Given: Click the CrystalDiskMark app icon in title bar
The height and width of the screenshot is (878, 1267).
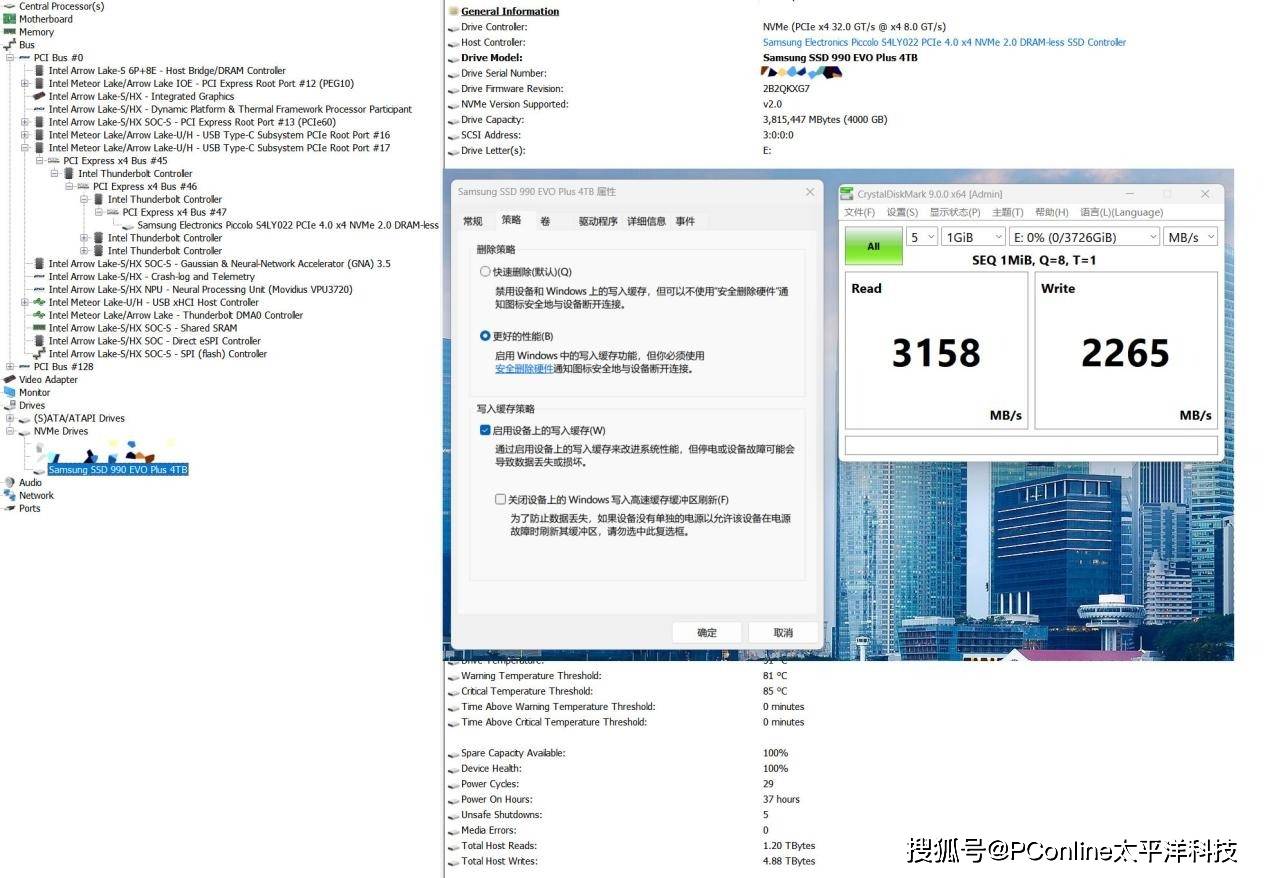Looking at the screenshot, I should click(847, 194).
